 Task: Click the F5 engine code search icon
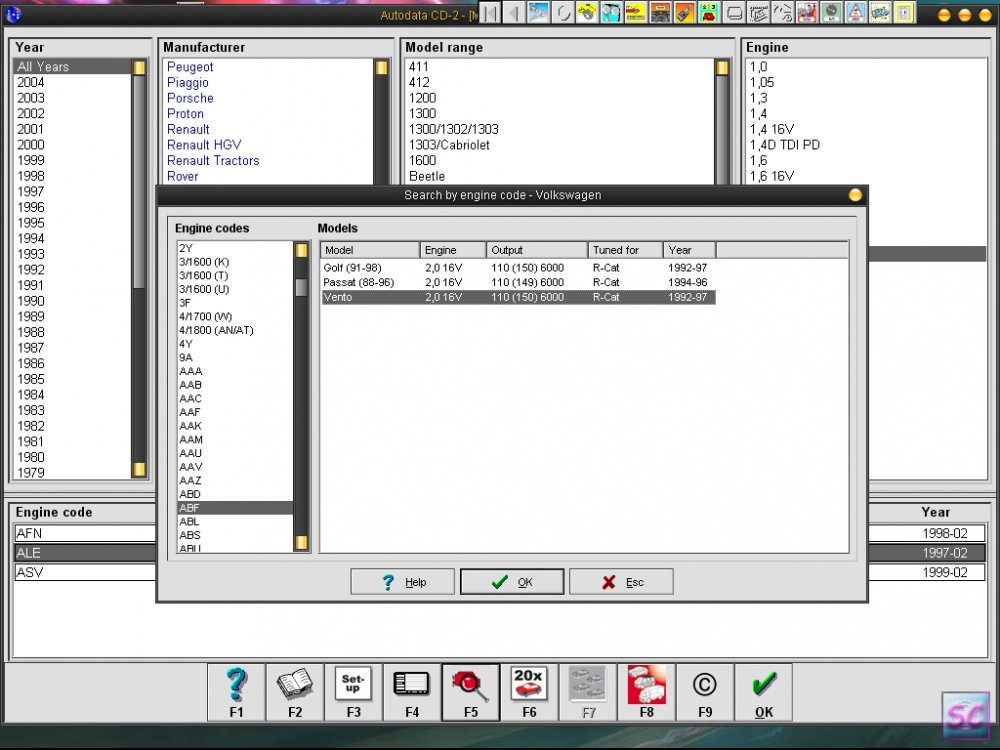click(x=471, y=692)
